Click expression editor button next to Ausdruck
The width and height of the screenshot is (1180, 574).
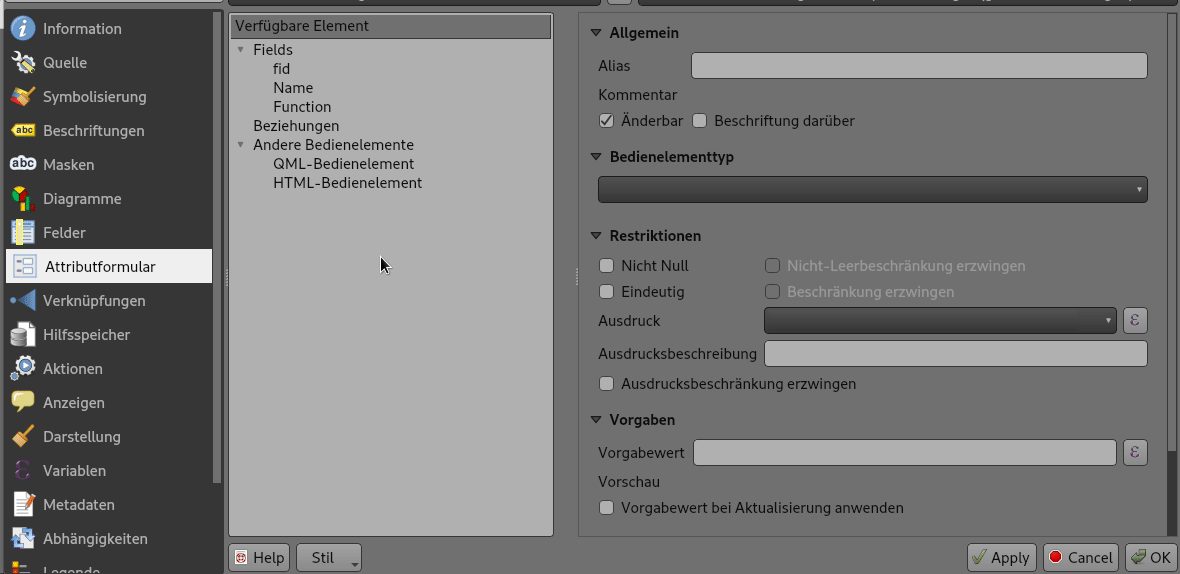point(1134,321)
